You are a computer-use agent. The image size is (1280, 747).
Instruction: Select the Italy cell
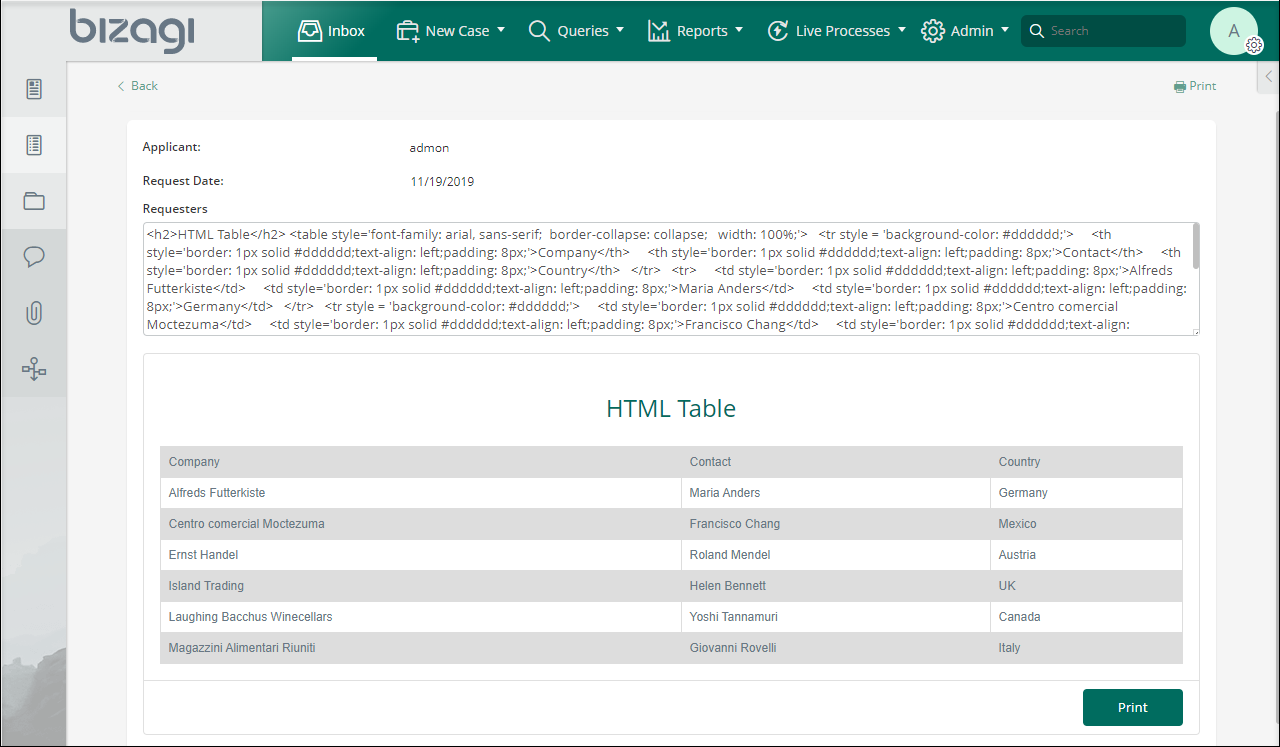1087,648
